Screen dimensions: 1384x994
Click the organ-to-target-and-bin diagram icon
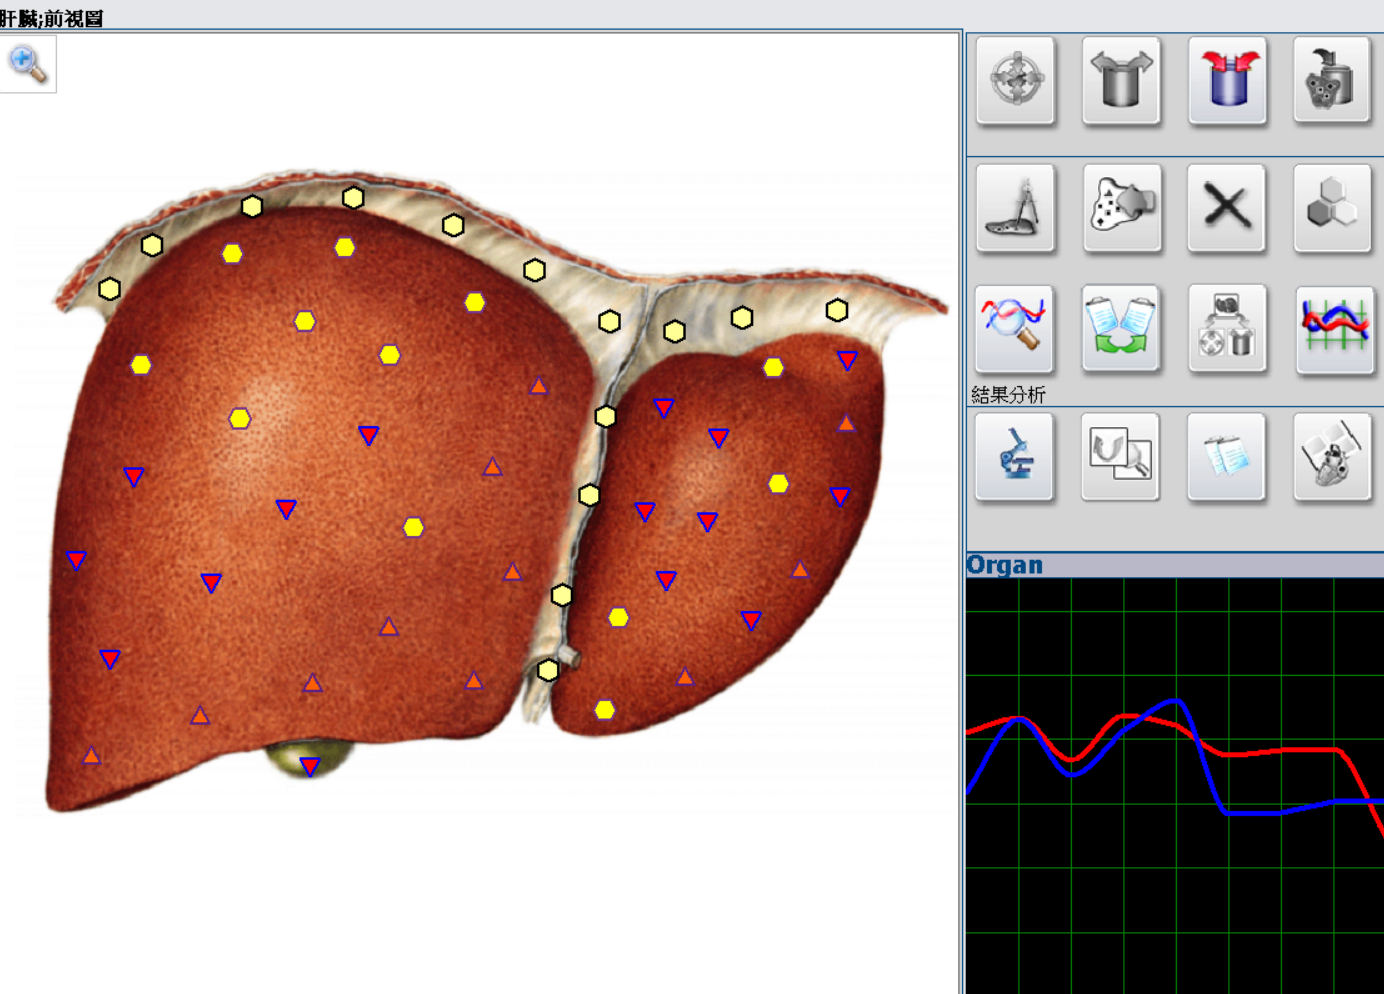1227,329
